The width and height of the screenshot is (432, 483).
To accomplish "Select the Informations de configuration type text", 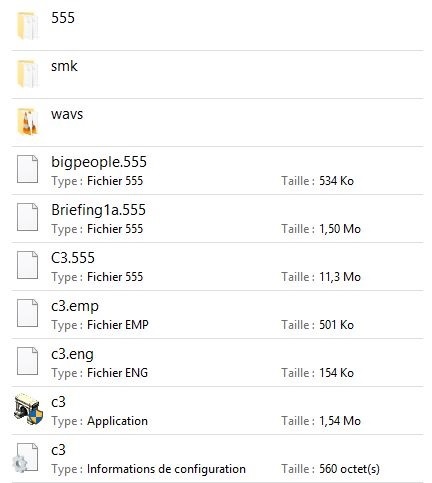I will pyautogui.click(x=166, y=469).
